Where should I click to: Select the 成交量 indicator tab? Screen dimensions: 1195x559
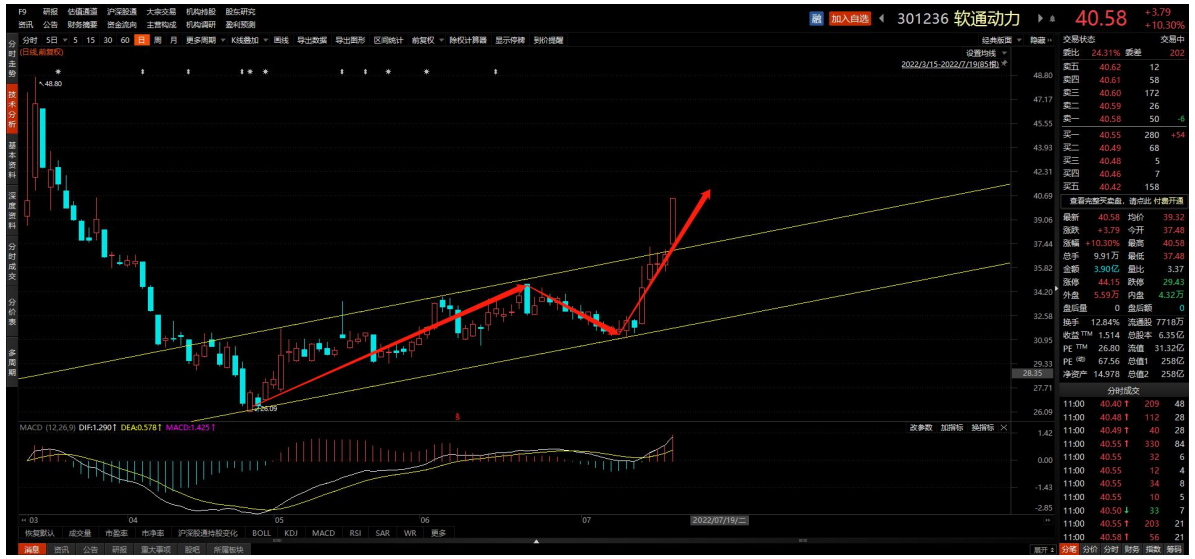(x=79, y=533)
